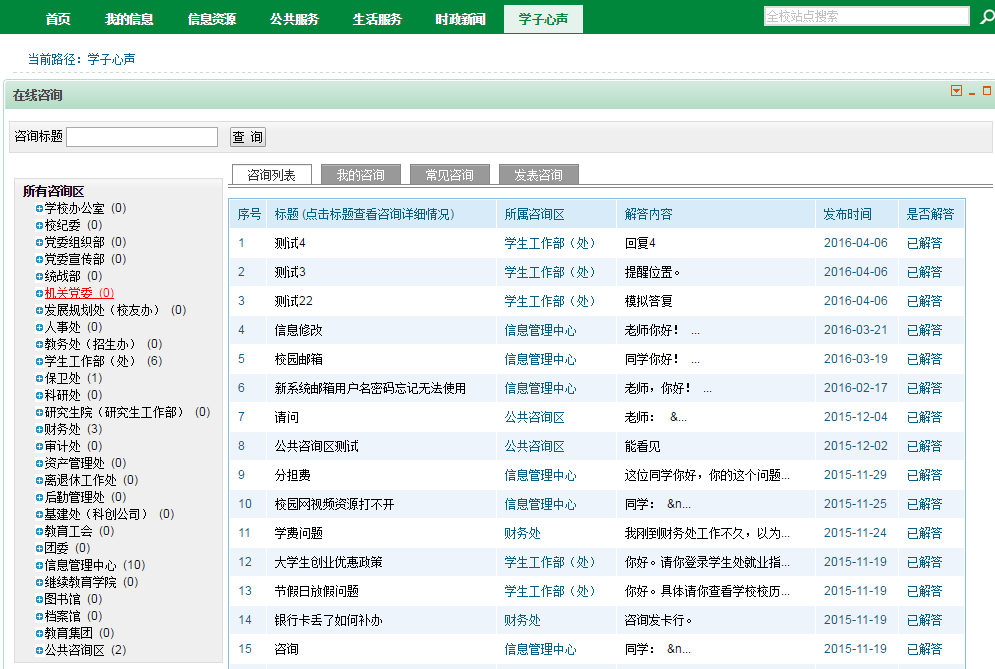The width and height of the screenshot is (995, 669).
Task: Expand the 人事处 tree node
Action: (39, 328)
